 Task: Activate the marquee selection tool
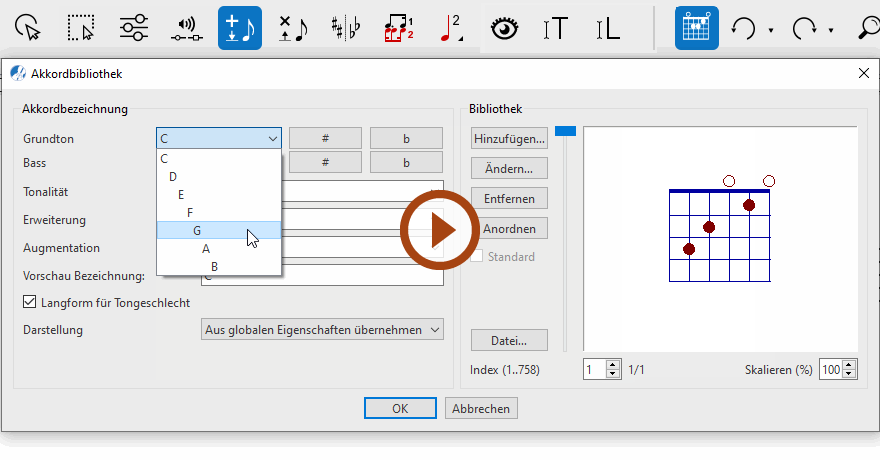tap(81, 28)
